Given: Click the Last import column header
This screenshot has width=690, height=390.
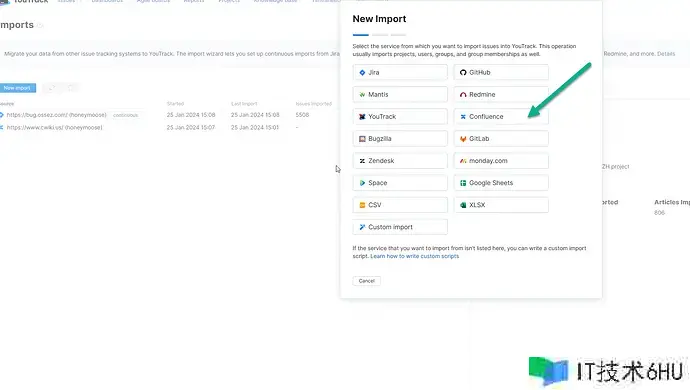Looking at the screenshot, I should point(244,104).
